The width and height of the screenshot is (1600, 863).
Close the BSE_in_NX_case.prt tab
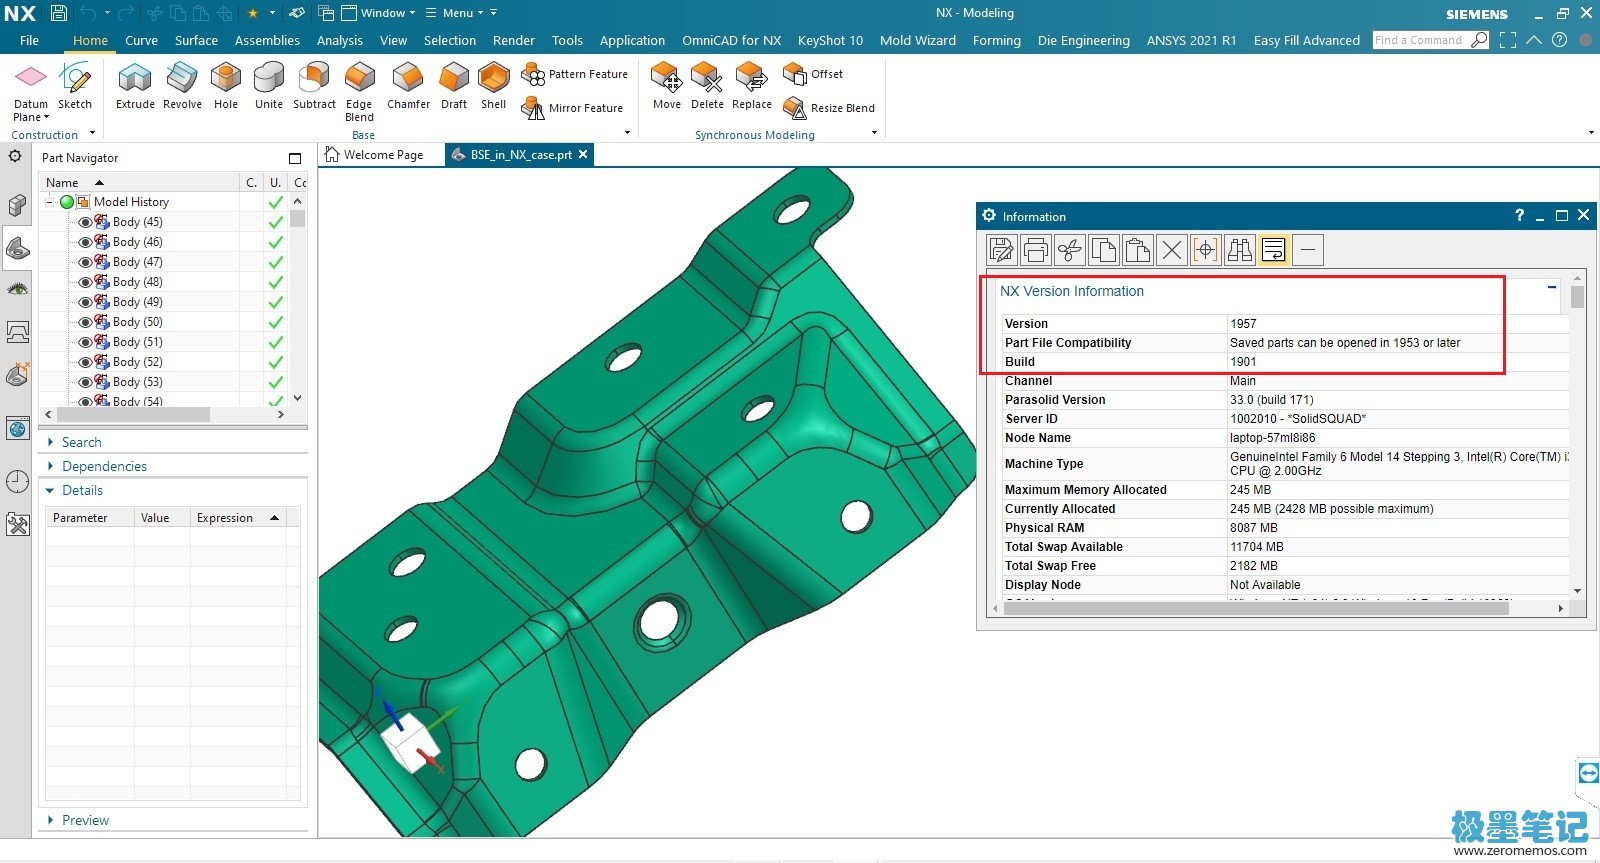pos(583,154)
